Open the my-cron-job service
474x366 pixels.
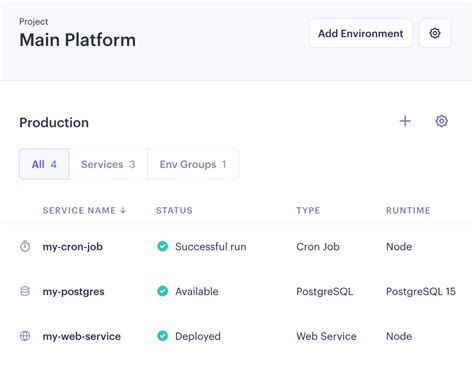[x=73, y=247]
